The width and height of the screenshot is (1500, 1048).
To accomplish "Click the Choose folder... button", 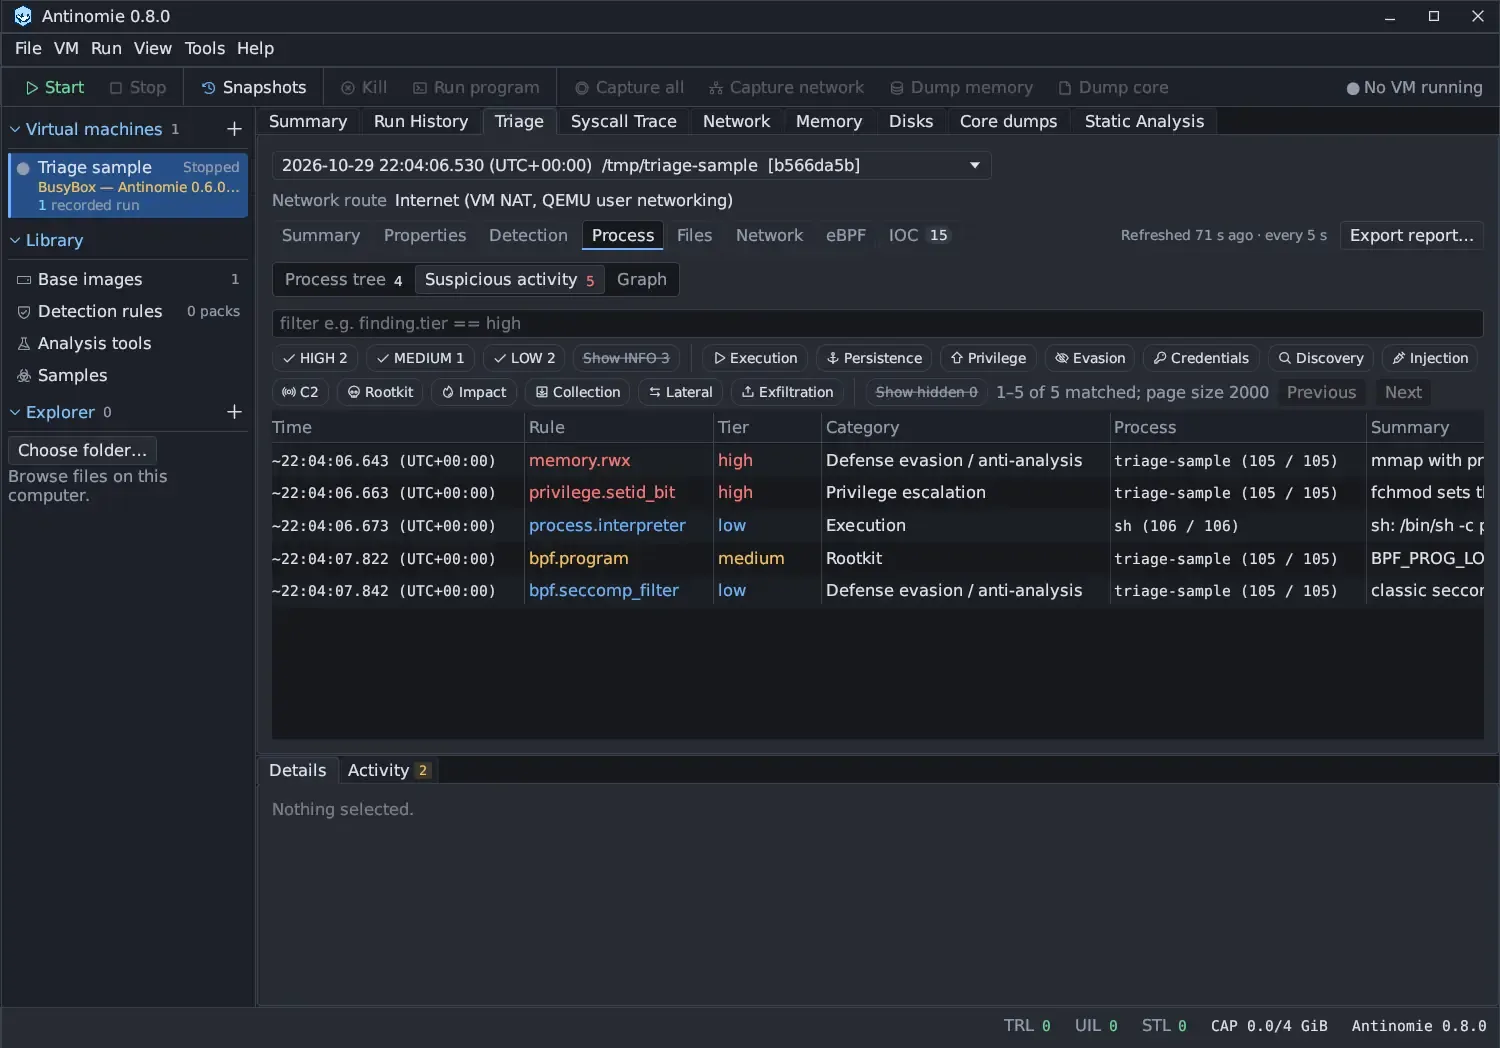I will (82, 450).
